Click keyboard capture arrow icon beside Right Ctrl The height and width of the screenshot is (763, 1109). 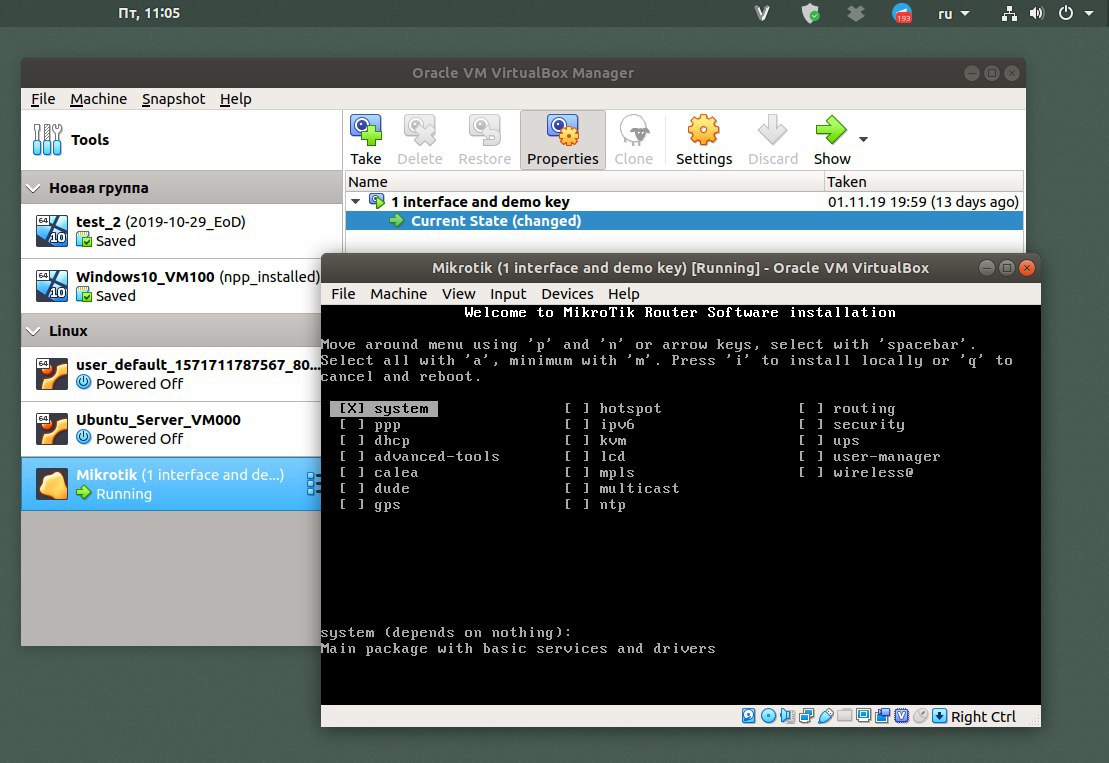click(x=939, y=716)
